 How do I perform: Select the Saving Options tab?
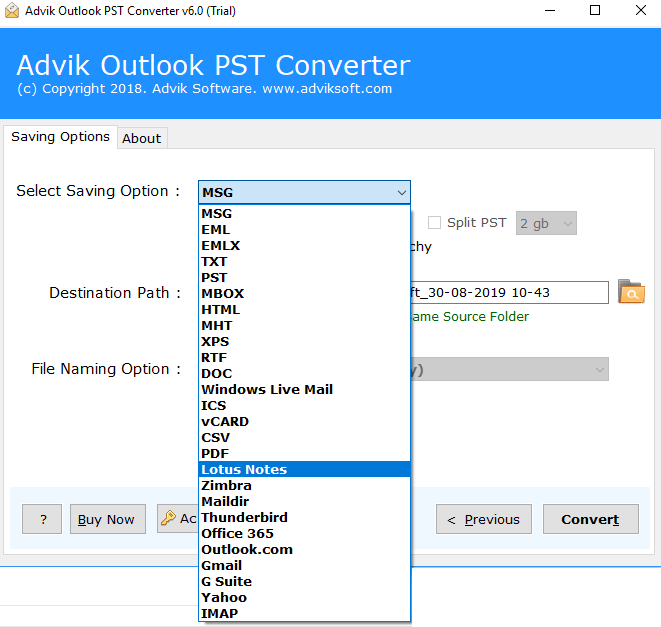point(60,137)
